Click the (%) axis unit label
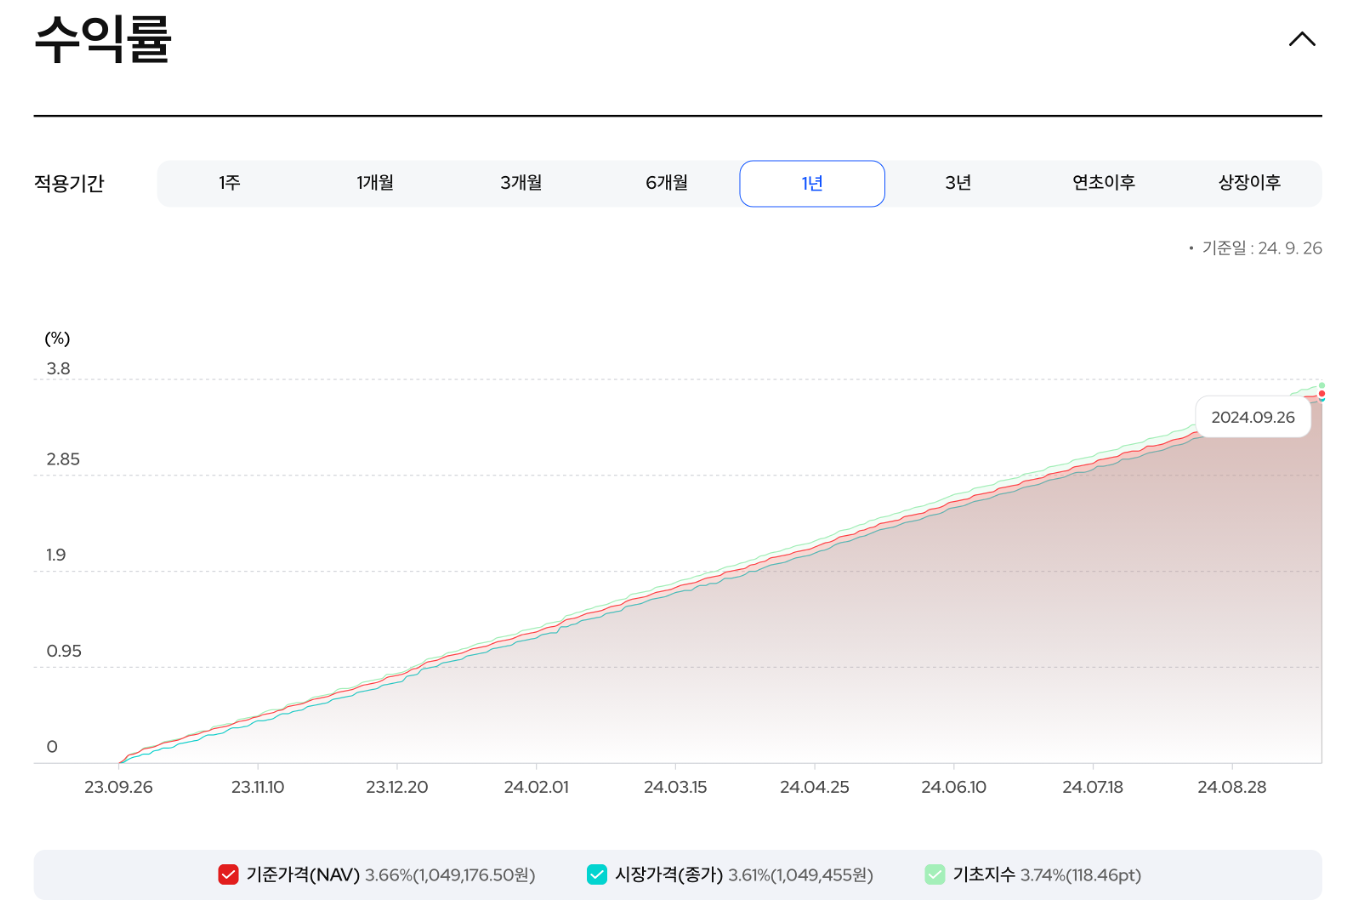Viewport: 1348px width, 918px height. [57, 338]
